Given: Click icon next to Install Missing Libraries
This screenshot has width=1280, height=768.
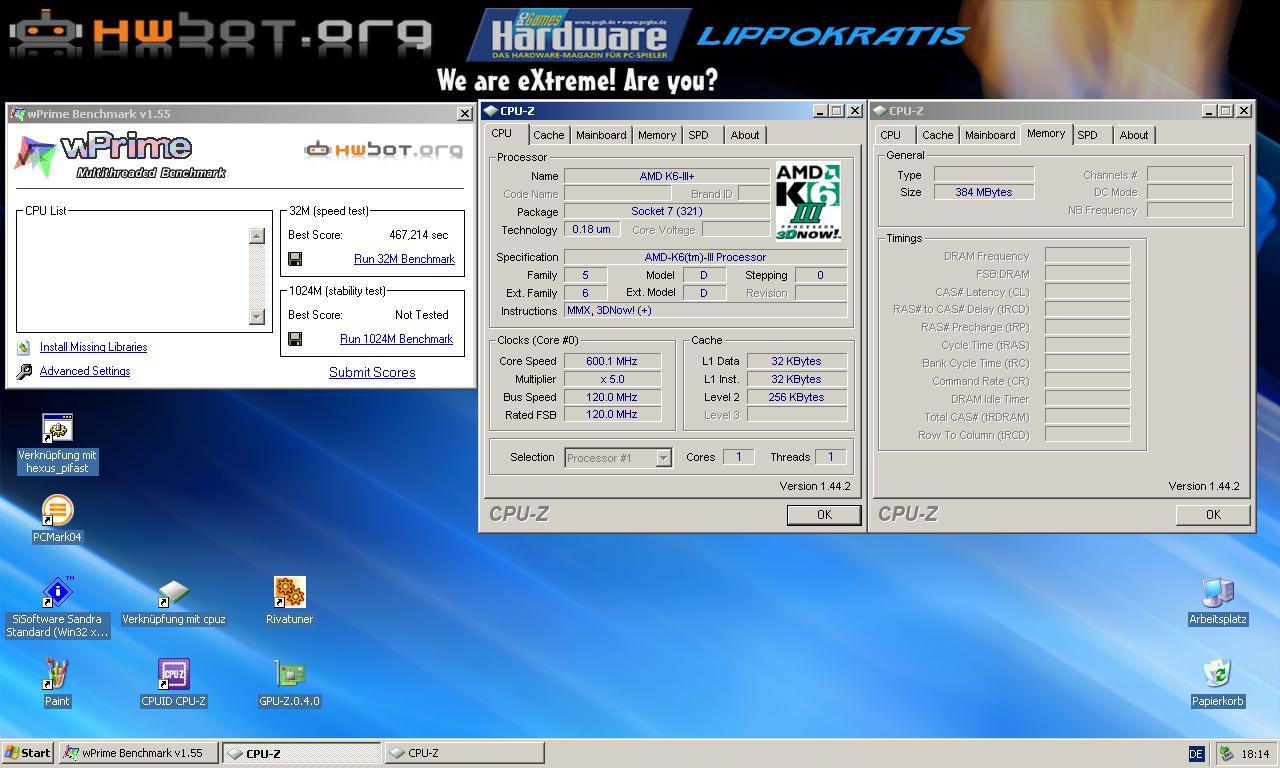Looking at the screenshot, I should tap(24, 348).
